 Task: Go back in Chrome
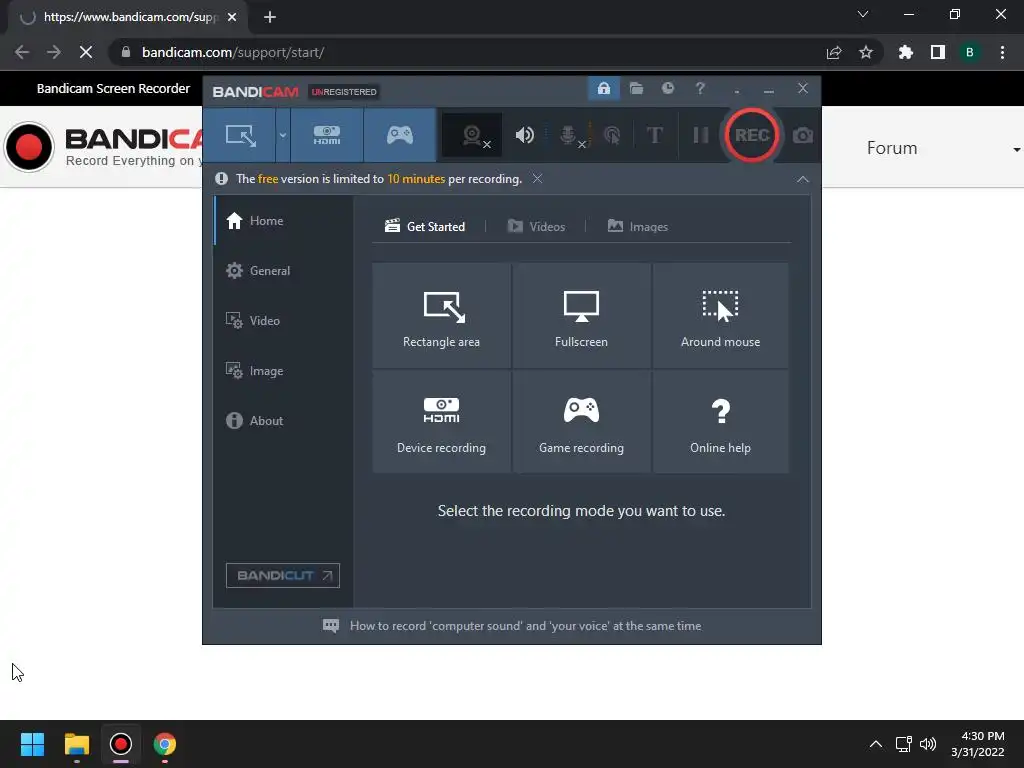point(22,52)
